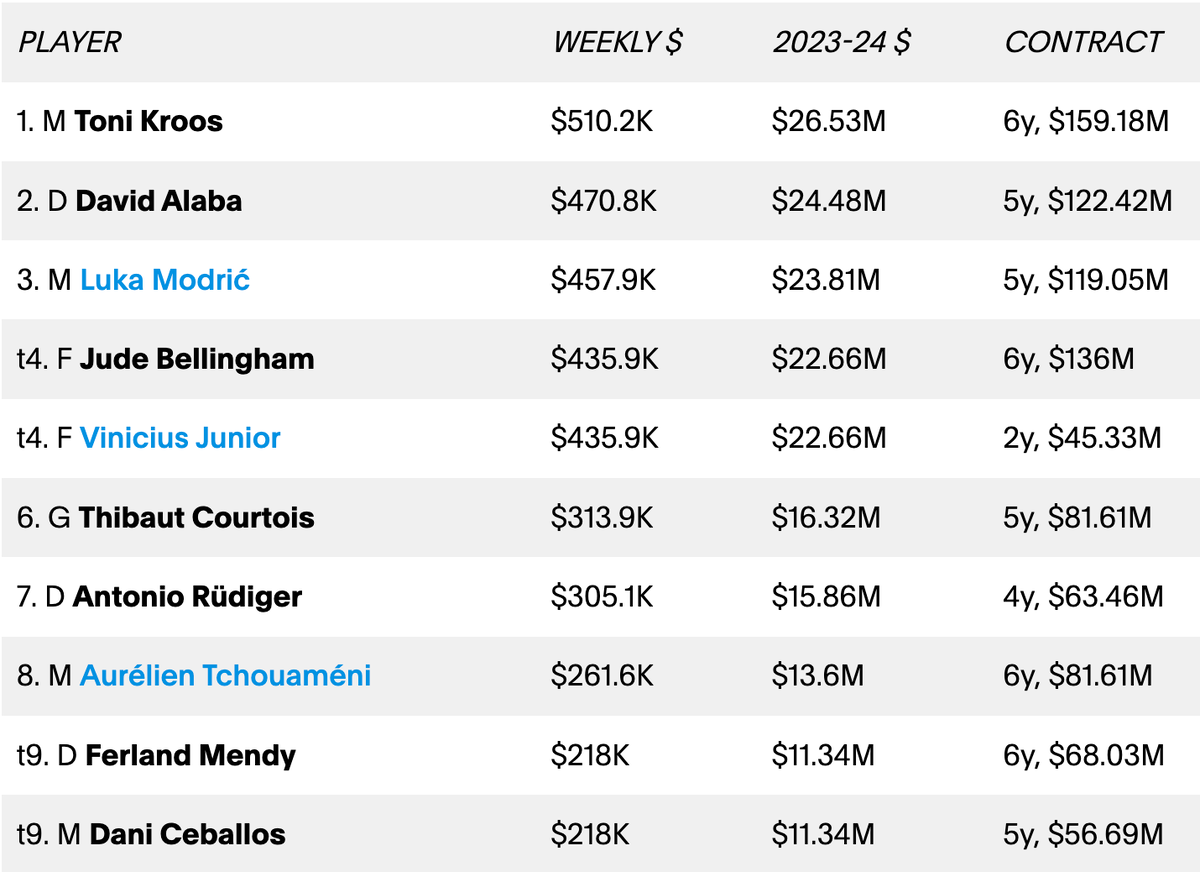Screen dimensions: 1200x872
Task: Click the $13.6M annual salary cell
Action: pyautogui.click(x=818, y=676)
